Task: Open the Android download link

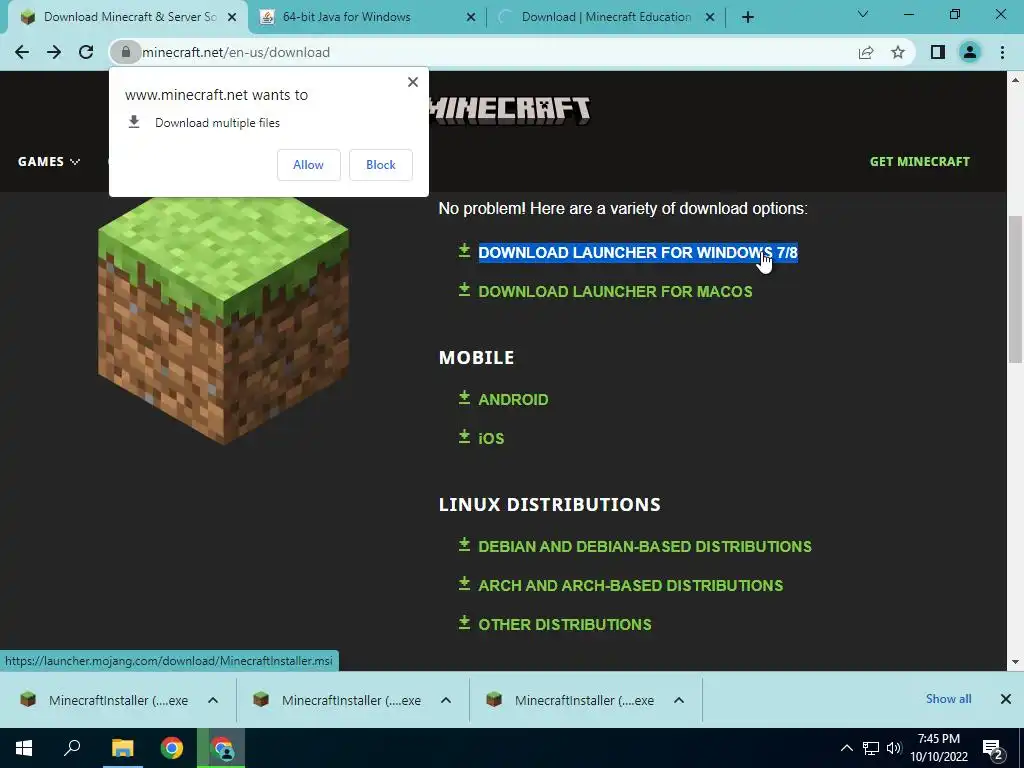Action: [513, 400]
